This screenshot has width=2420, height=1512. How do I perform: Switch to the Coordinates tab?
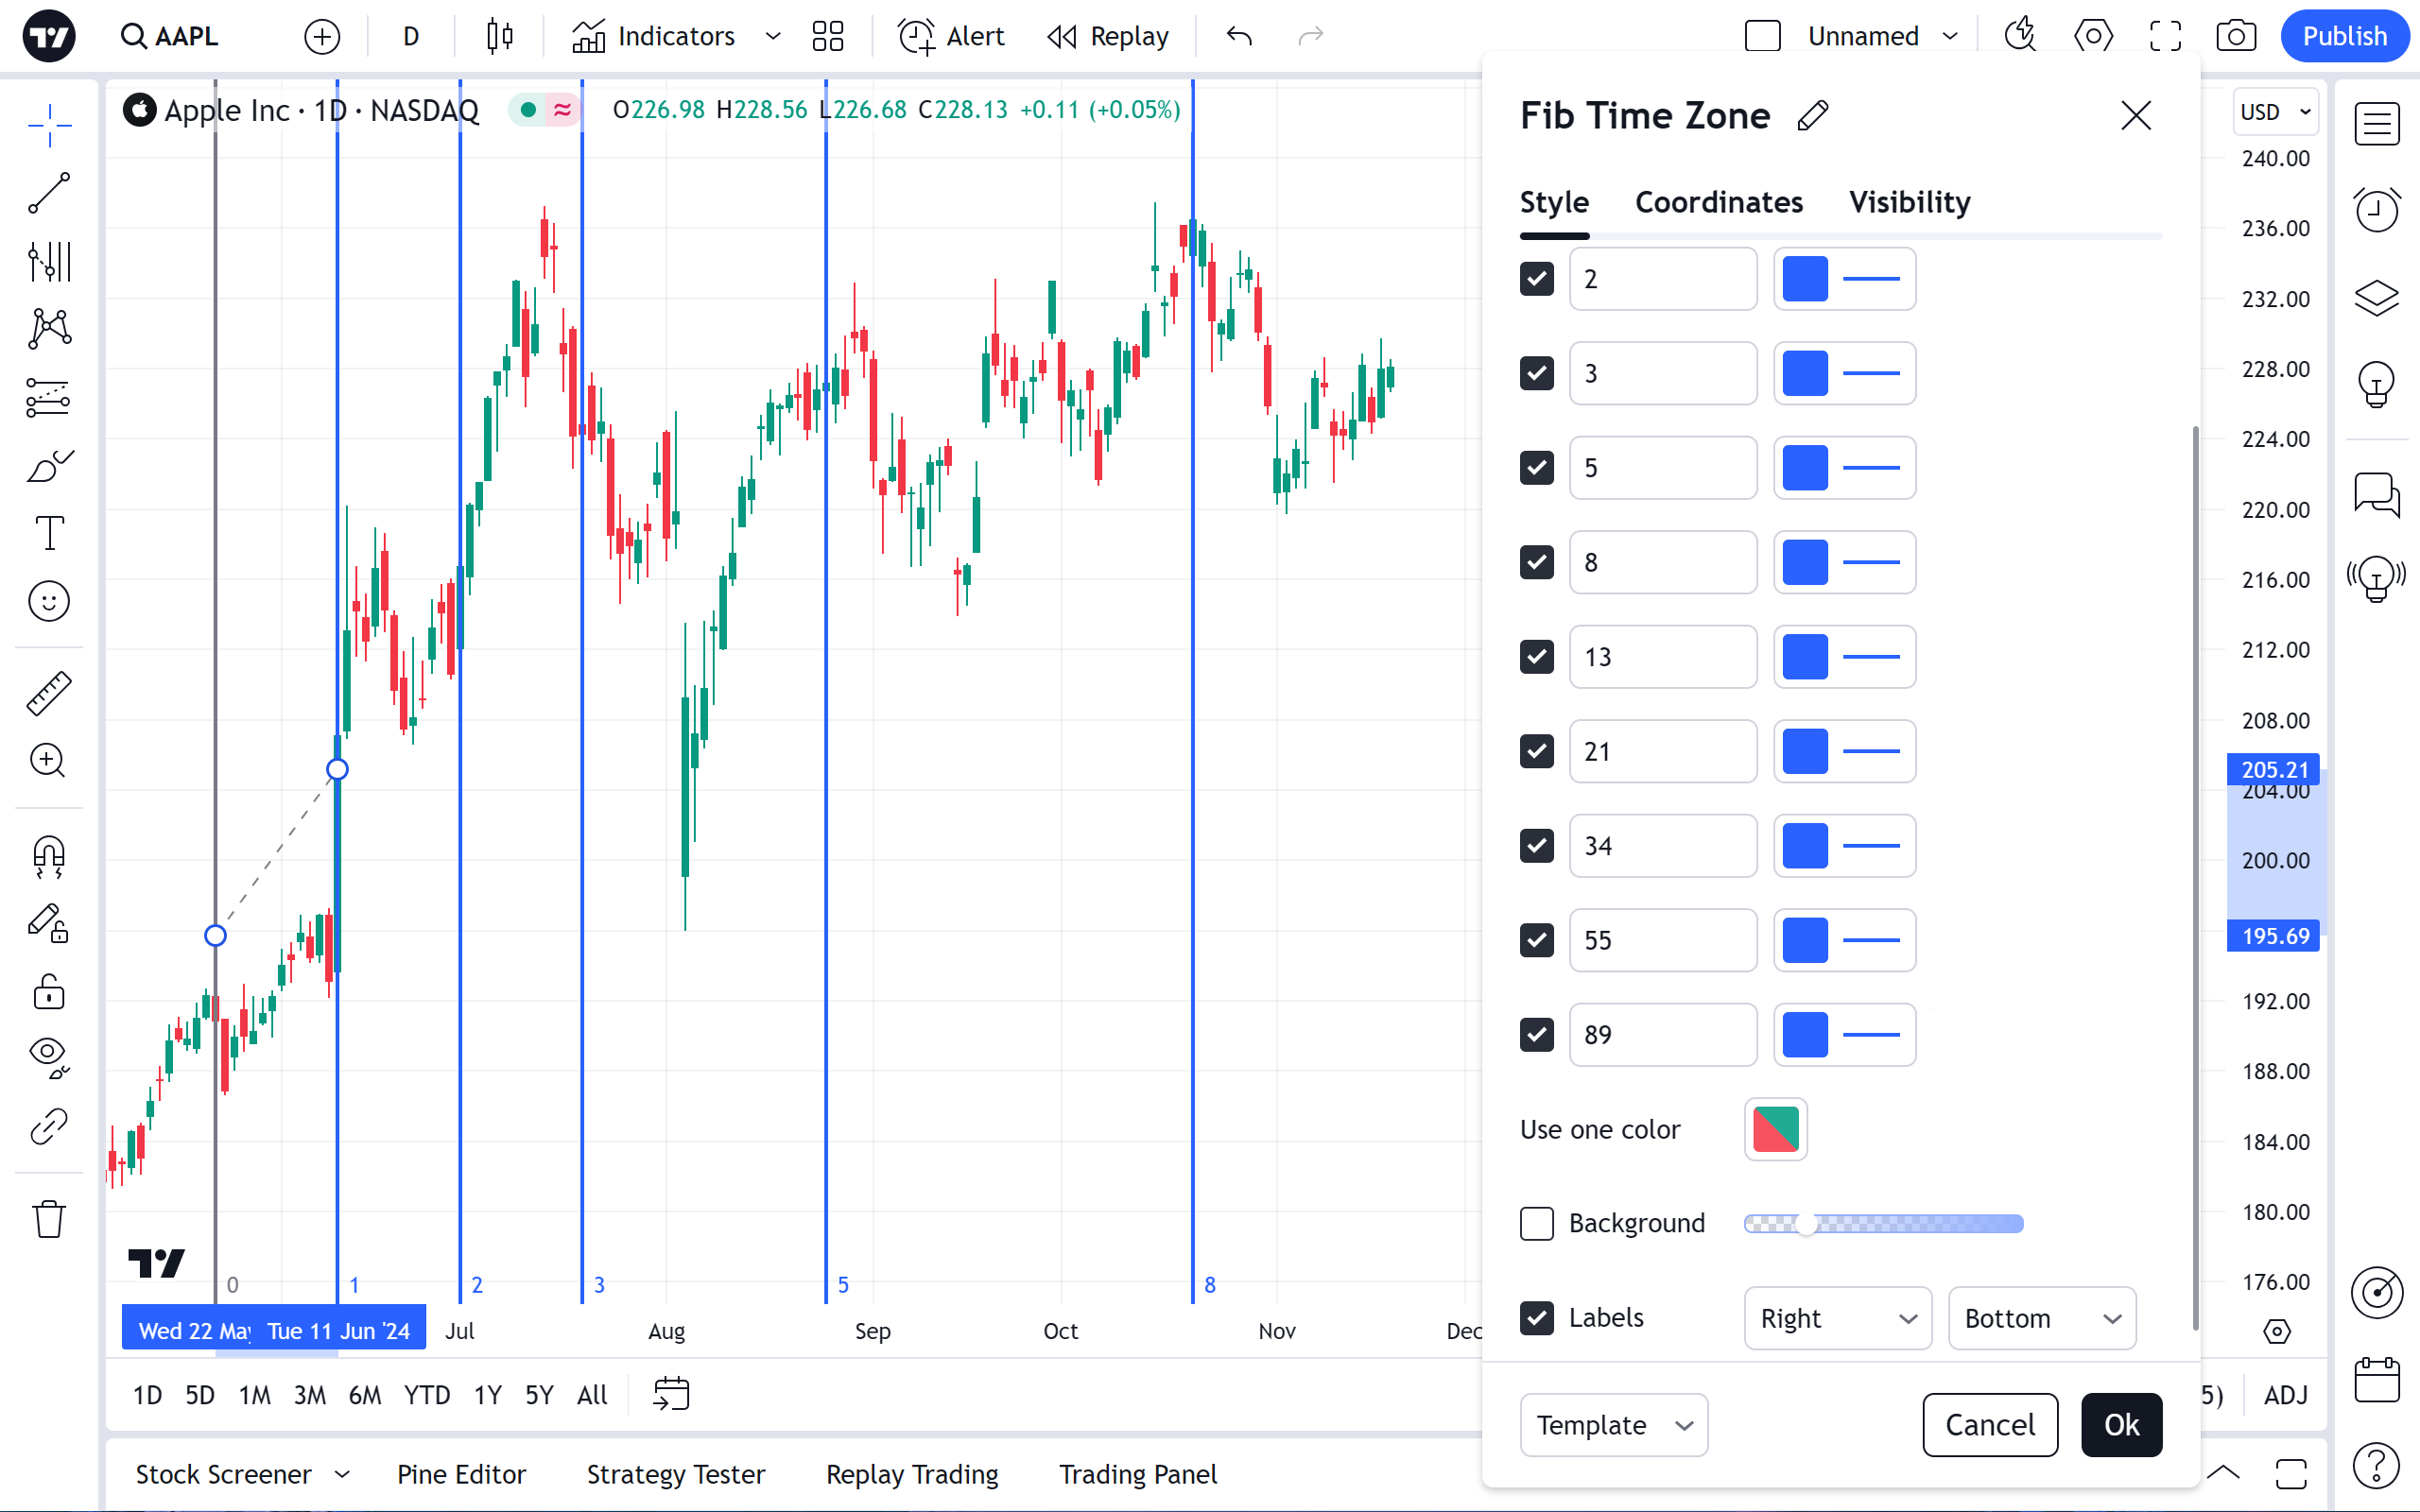1718,202
